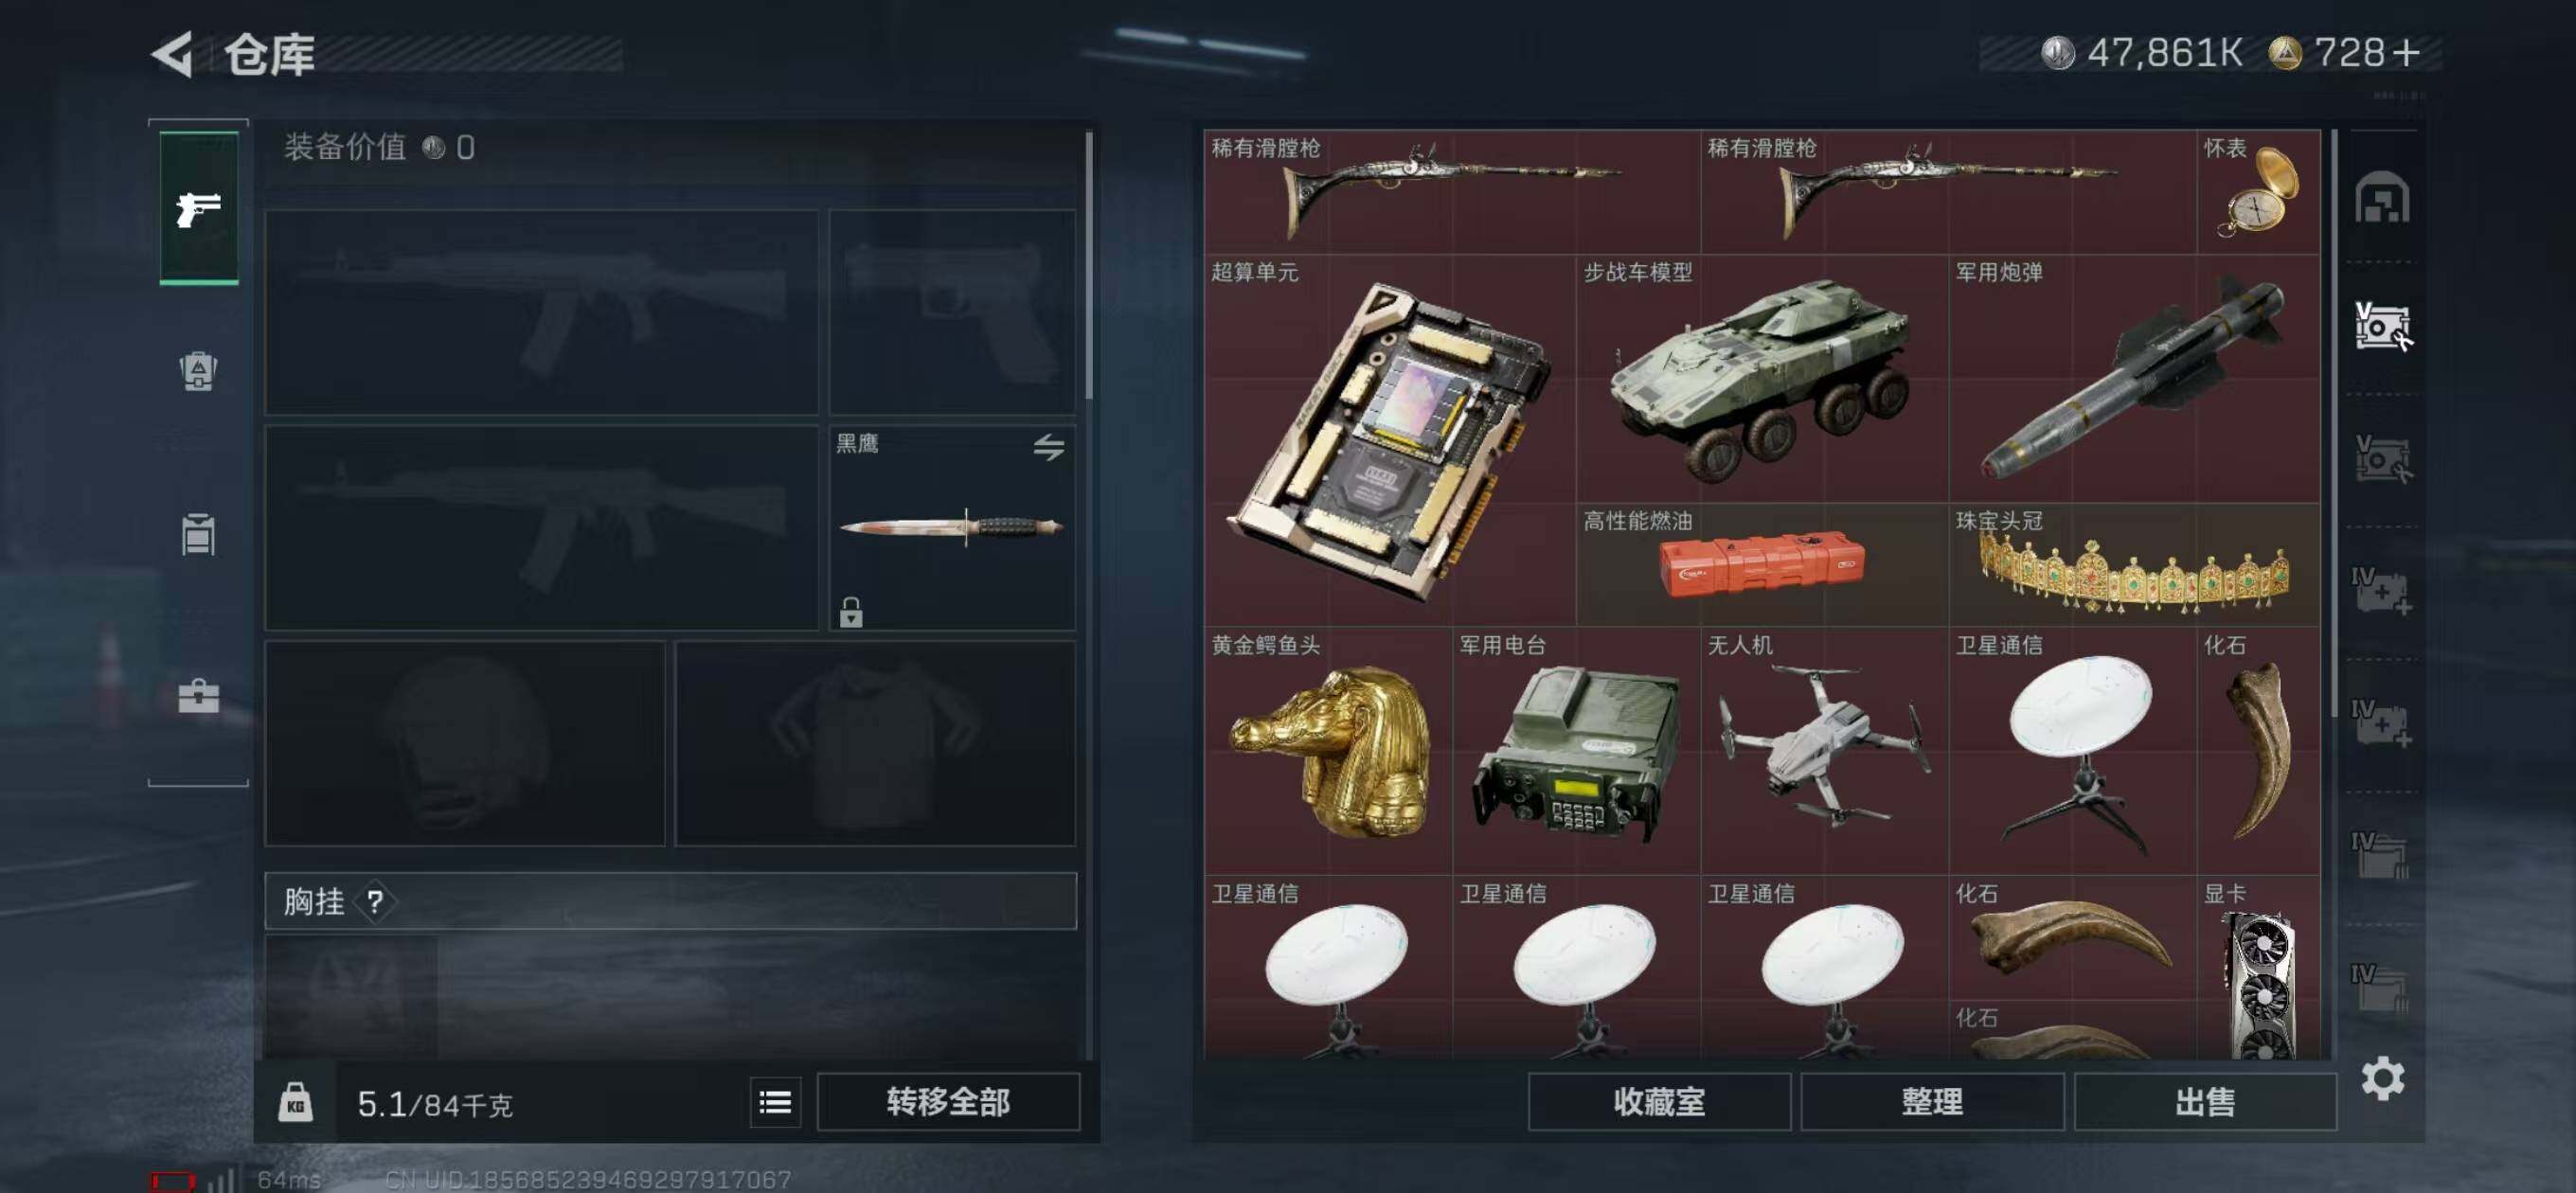Screen dimensions: 2576x1193
Task: Open warehouse settings gear icon
Action: [x=2383, y=1078]
